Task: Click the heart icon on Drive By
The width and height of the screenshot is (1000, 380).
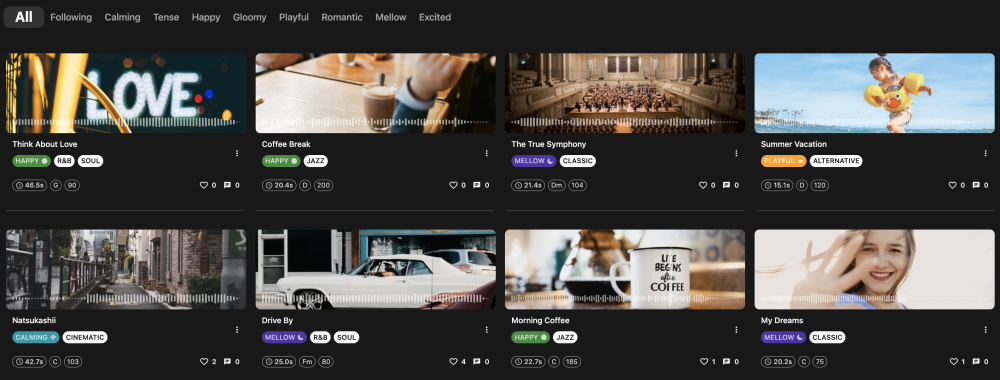Action: [453, 362]
